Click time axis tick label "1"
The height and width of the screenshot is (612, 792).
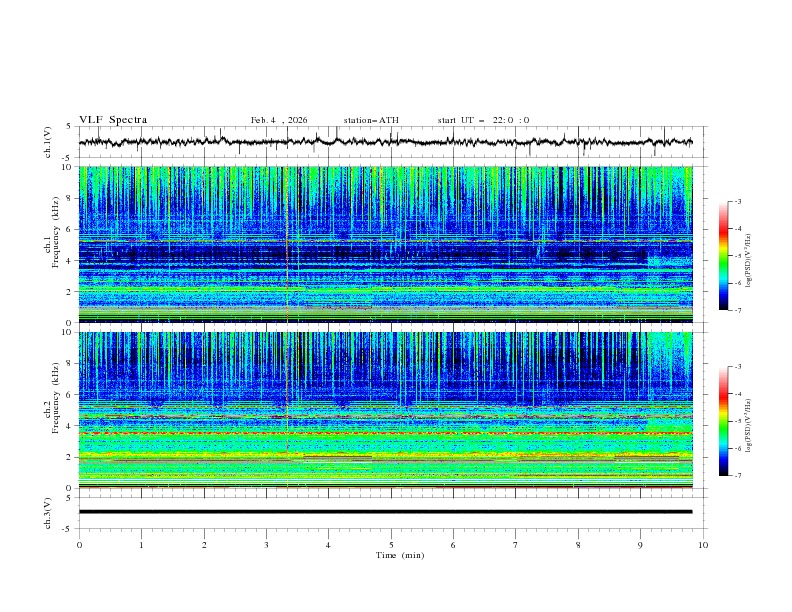(x=141, y=545)
